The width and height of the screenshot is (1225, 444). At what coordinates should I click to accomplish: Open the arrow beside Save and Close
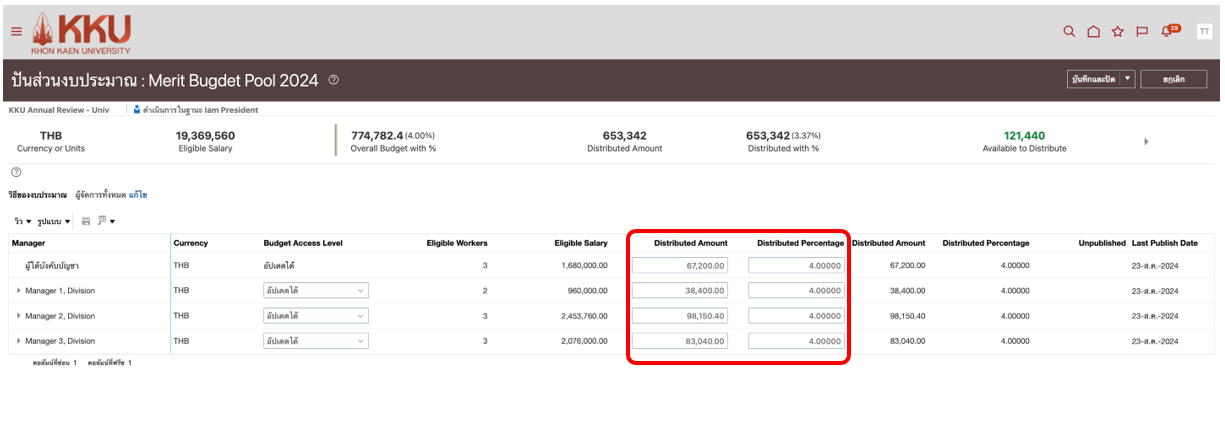(1128, 79)
